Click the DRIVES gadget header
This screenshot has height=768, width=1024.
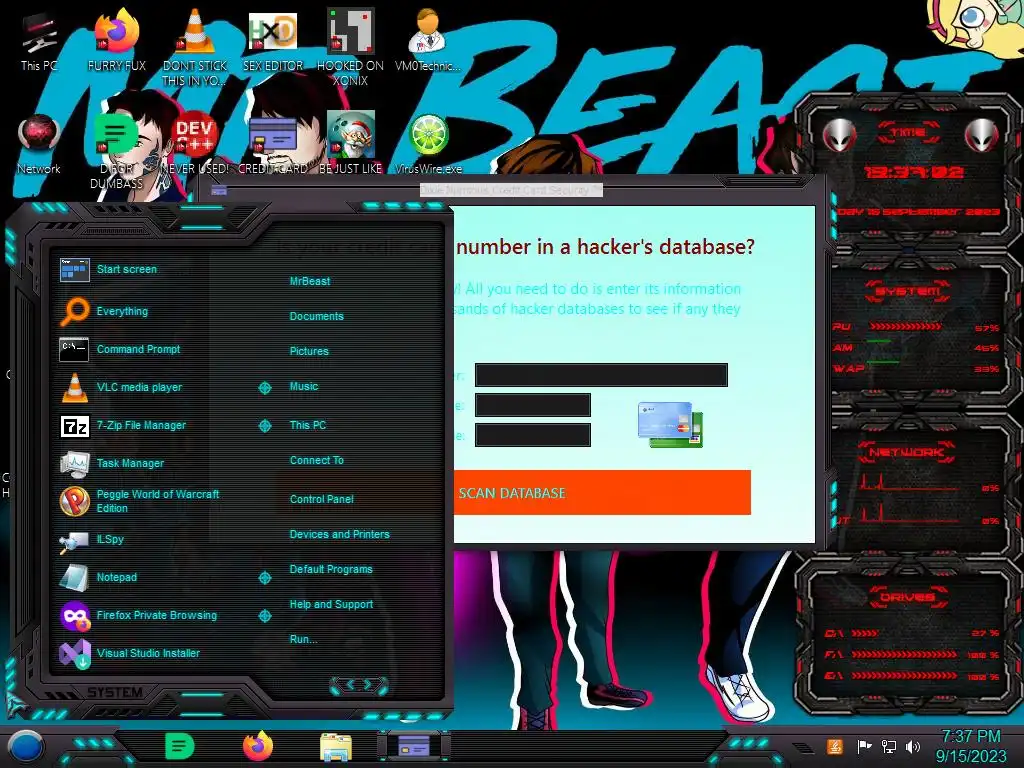(908, 596)
